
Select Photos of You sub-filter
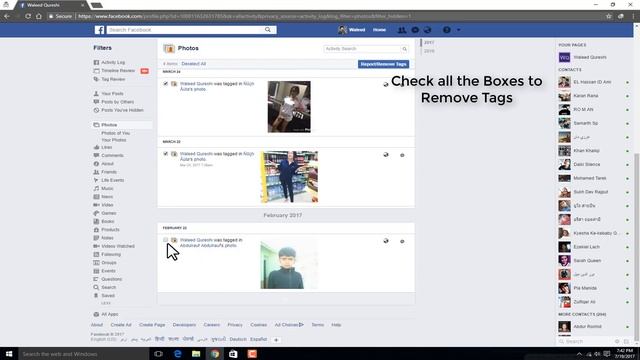pos(116,133)
